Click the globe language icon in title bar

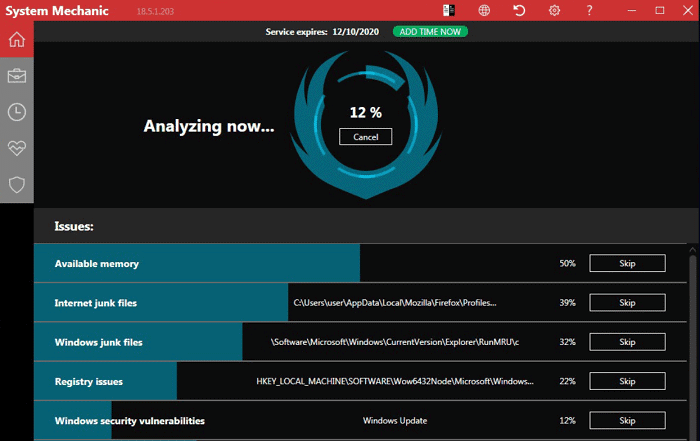coord(484,10)
